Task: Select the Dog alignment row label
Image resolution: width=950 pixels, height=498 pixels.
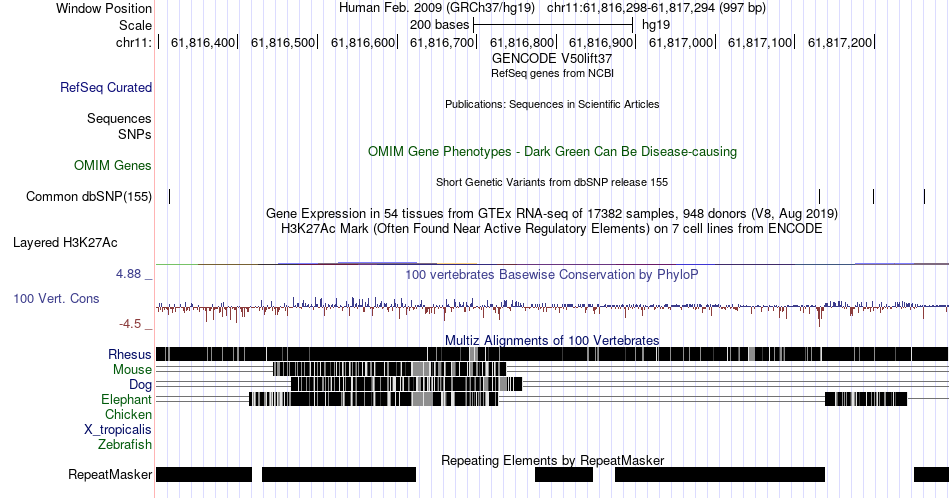Action: 141,385
